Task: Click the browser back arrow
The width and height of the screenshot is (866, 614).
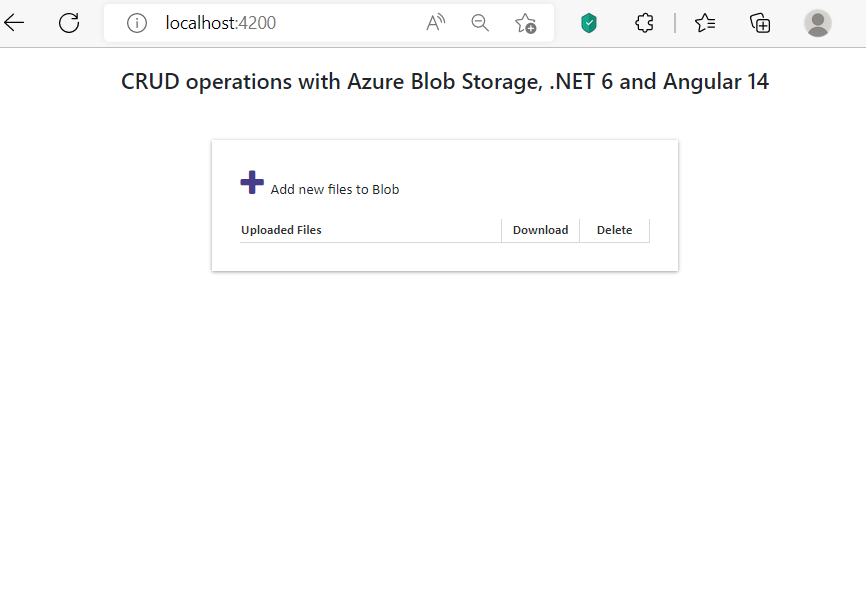Action: pyautogui.click(x=15, y=22)
